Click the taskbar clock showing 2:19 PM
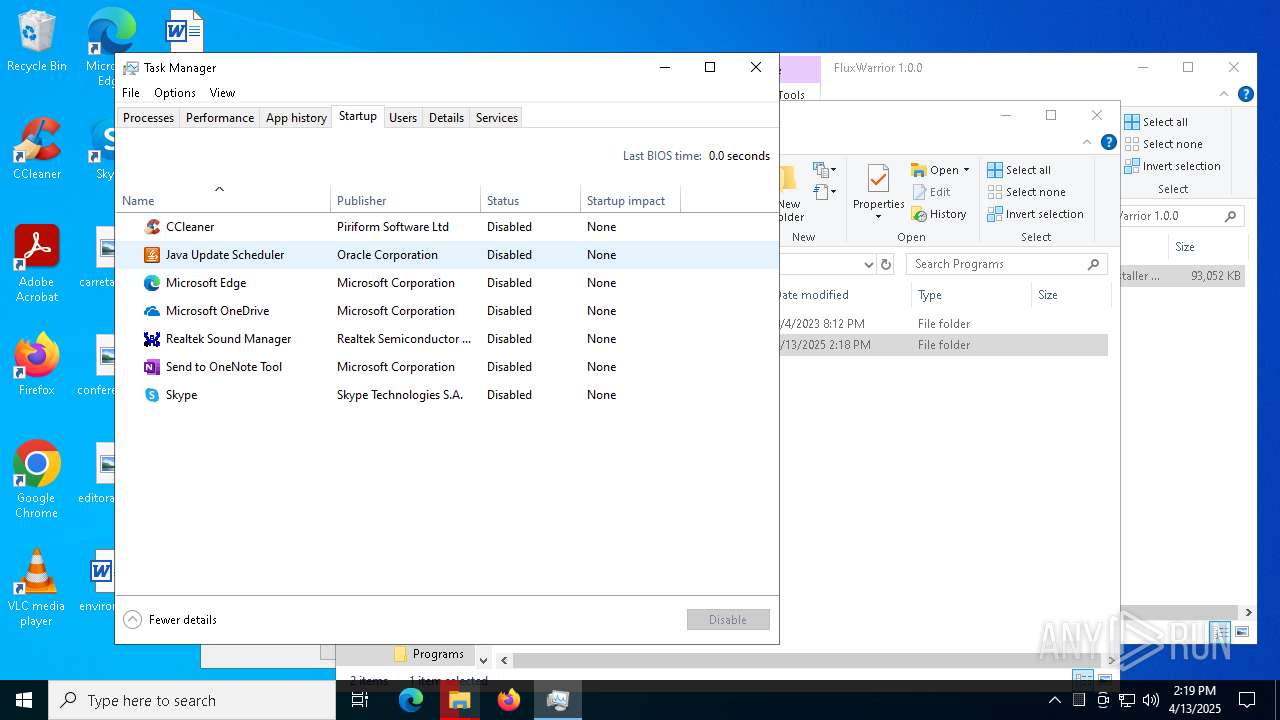This screenshot has width=1280, height=720. coord(1193,700)
